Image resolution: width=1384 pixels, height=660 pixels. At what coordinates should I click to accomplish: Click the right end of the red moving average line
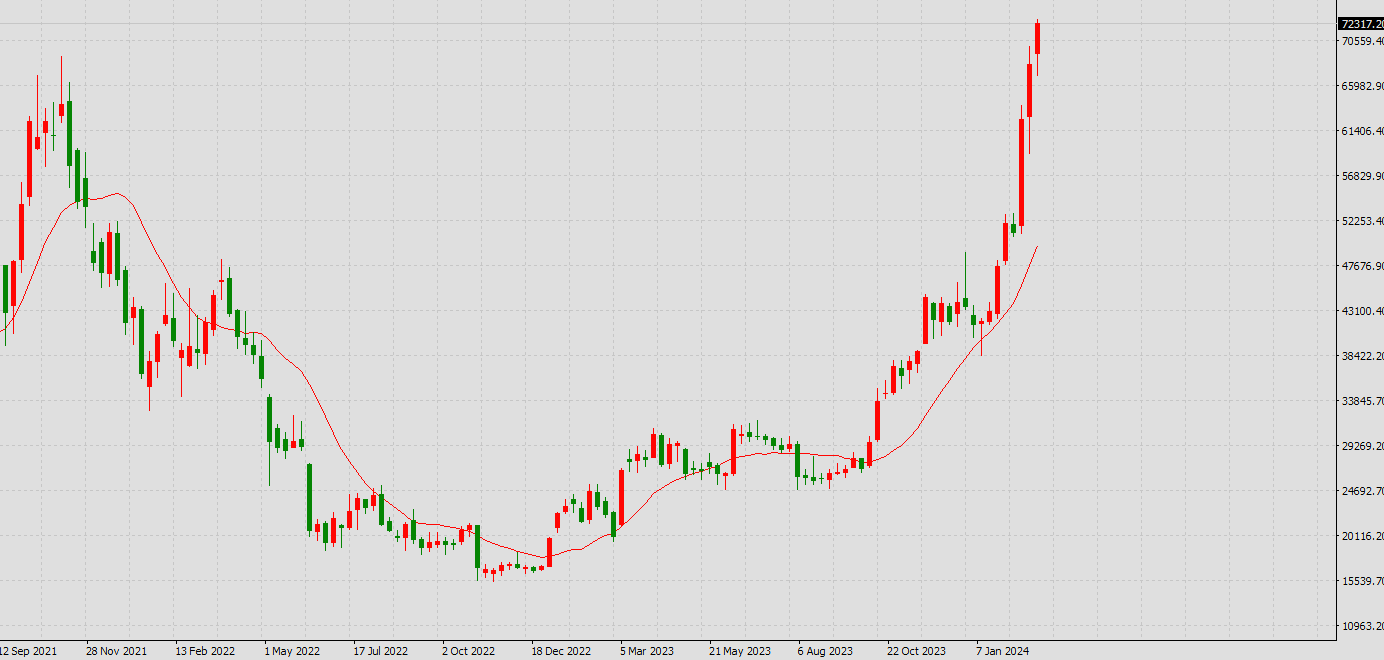pyautogui.click(x=1037, y=246)
